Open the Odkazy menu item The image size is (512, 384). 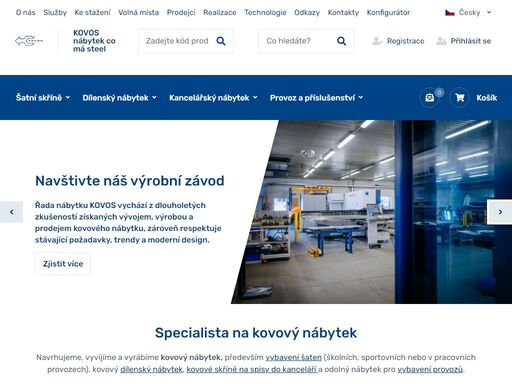[307, 13]
